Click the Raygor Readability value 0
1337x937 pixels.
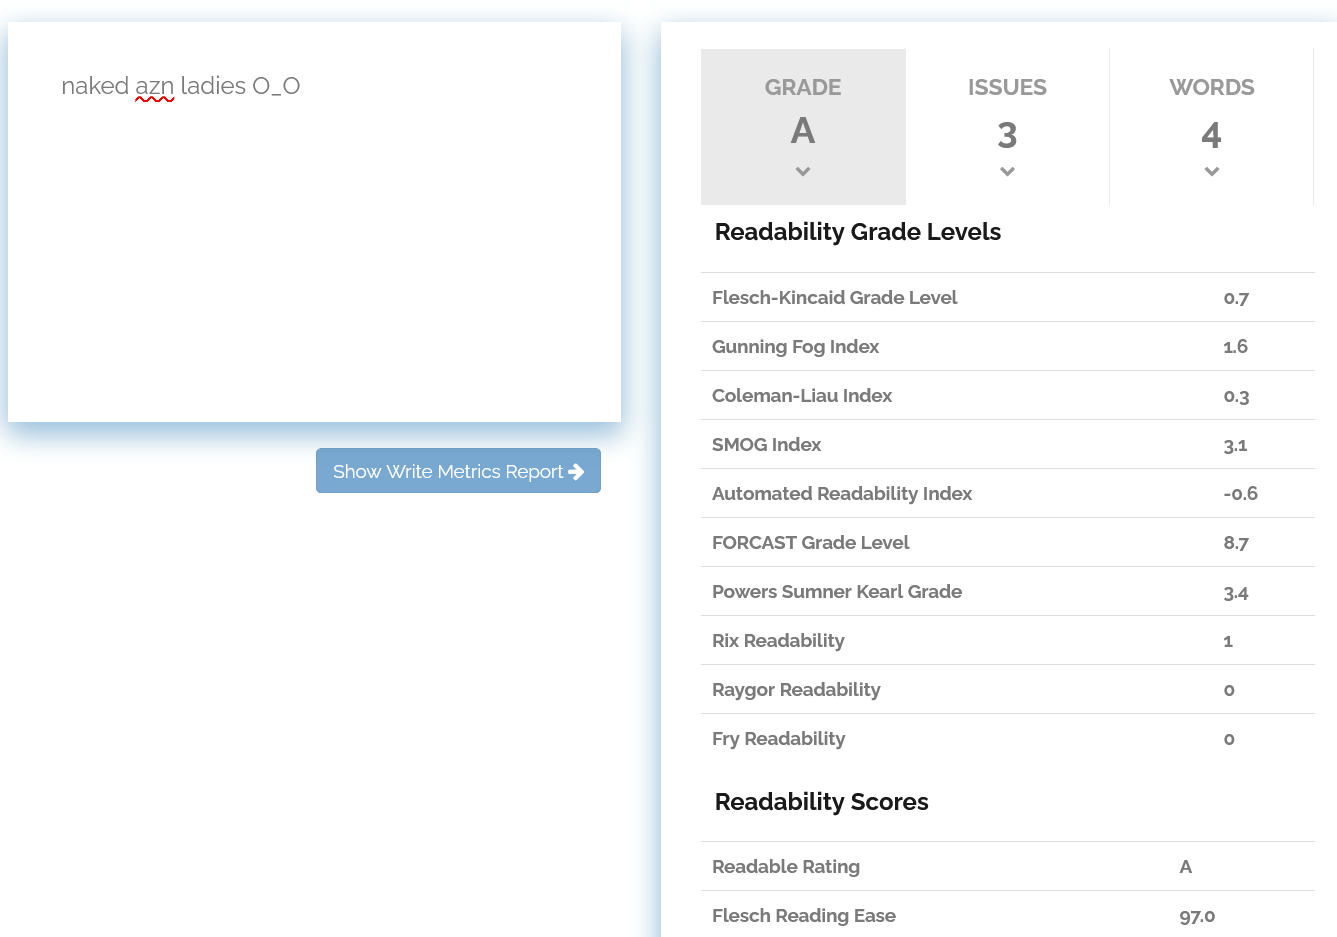[x=1229, y=690]
